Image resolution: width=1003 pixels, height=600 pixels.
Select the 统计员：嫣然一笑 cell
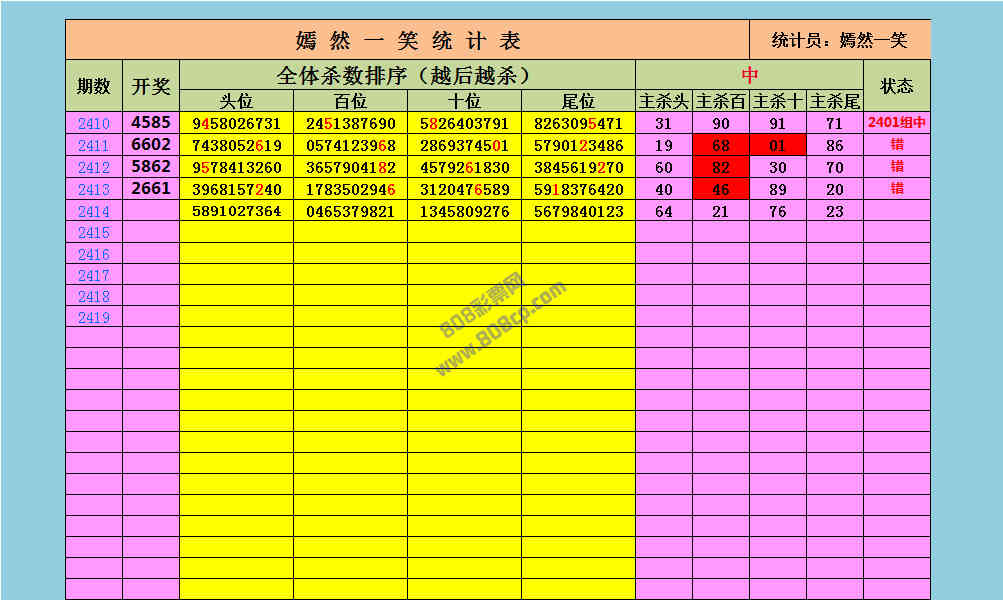(x=840, y=40)
